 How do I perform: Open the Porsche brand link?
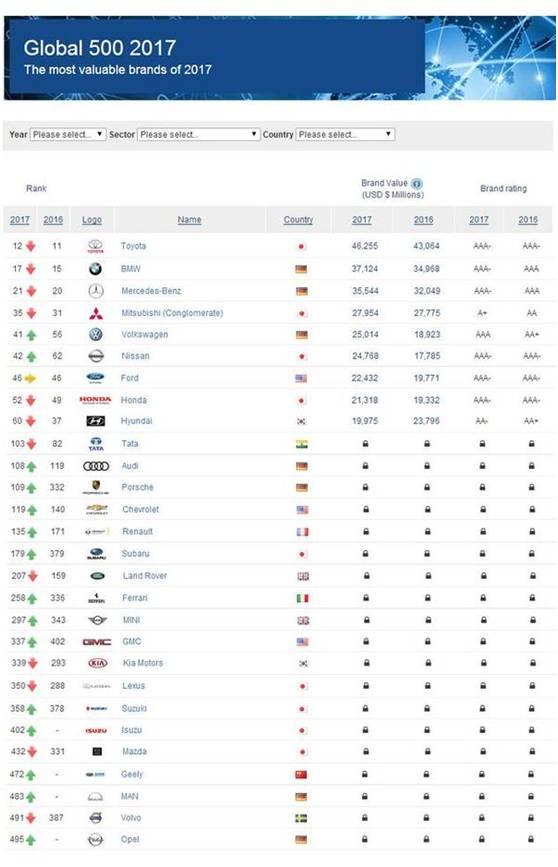138,488
